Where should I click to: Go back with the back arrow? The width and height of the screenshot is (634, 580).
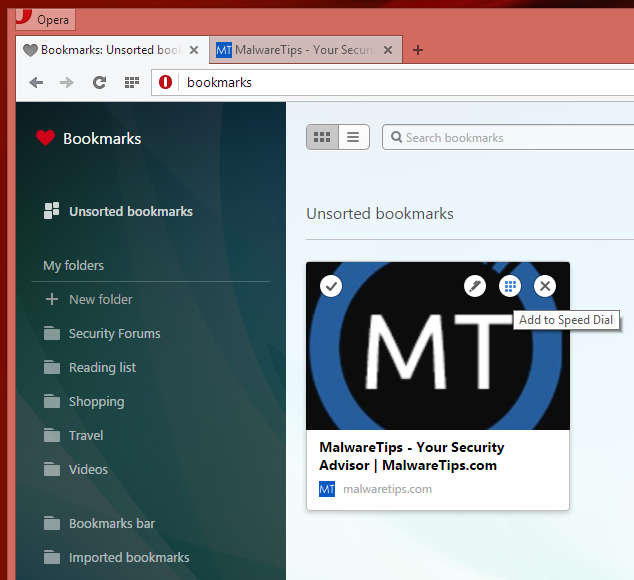(x=36, y=83)
